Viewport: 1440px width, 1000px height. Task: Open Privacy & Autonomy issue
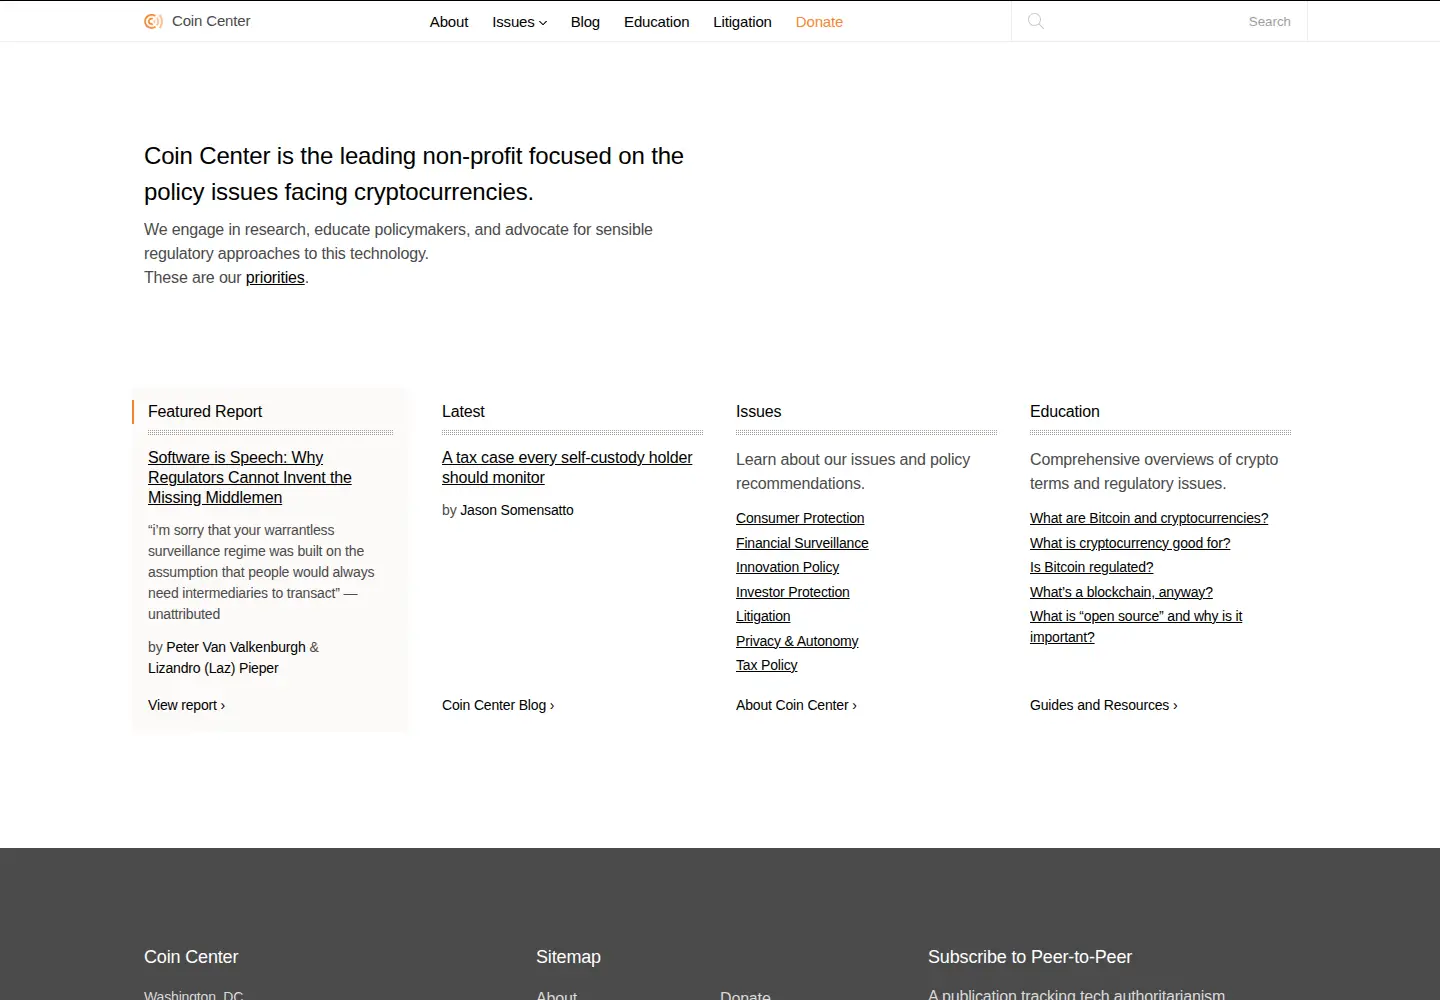click(797, 641)
